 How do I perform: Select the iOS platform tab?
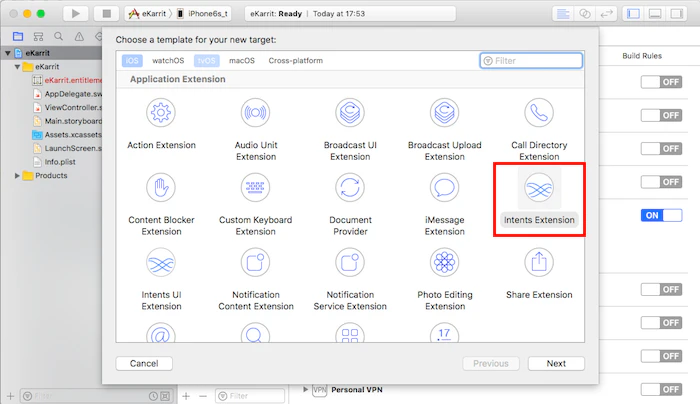coord(132,60)
